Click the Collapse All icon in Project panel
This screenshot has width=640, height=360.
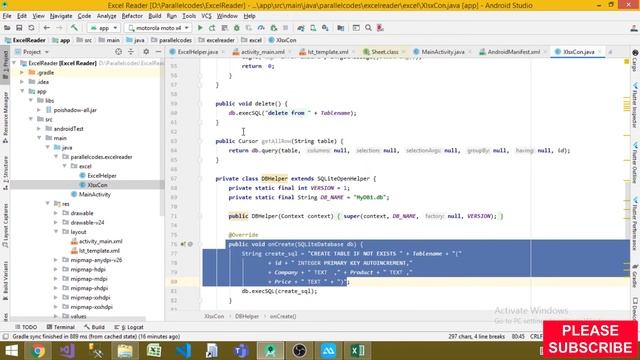[x=131, y=52]
